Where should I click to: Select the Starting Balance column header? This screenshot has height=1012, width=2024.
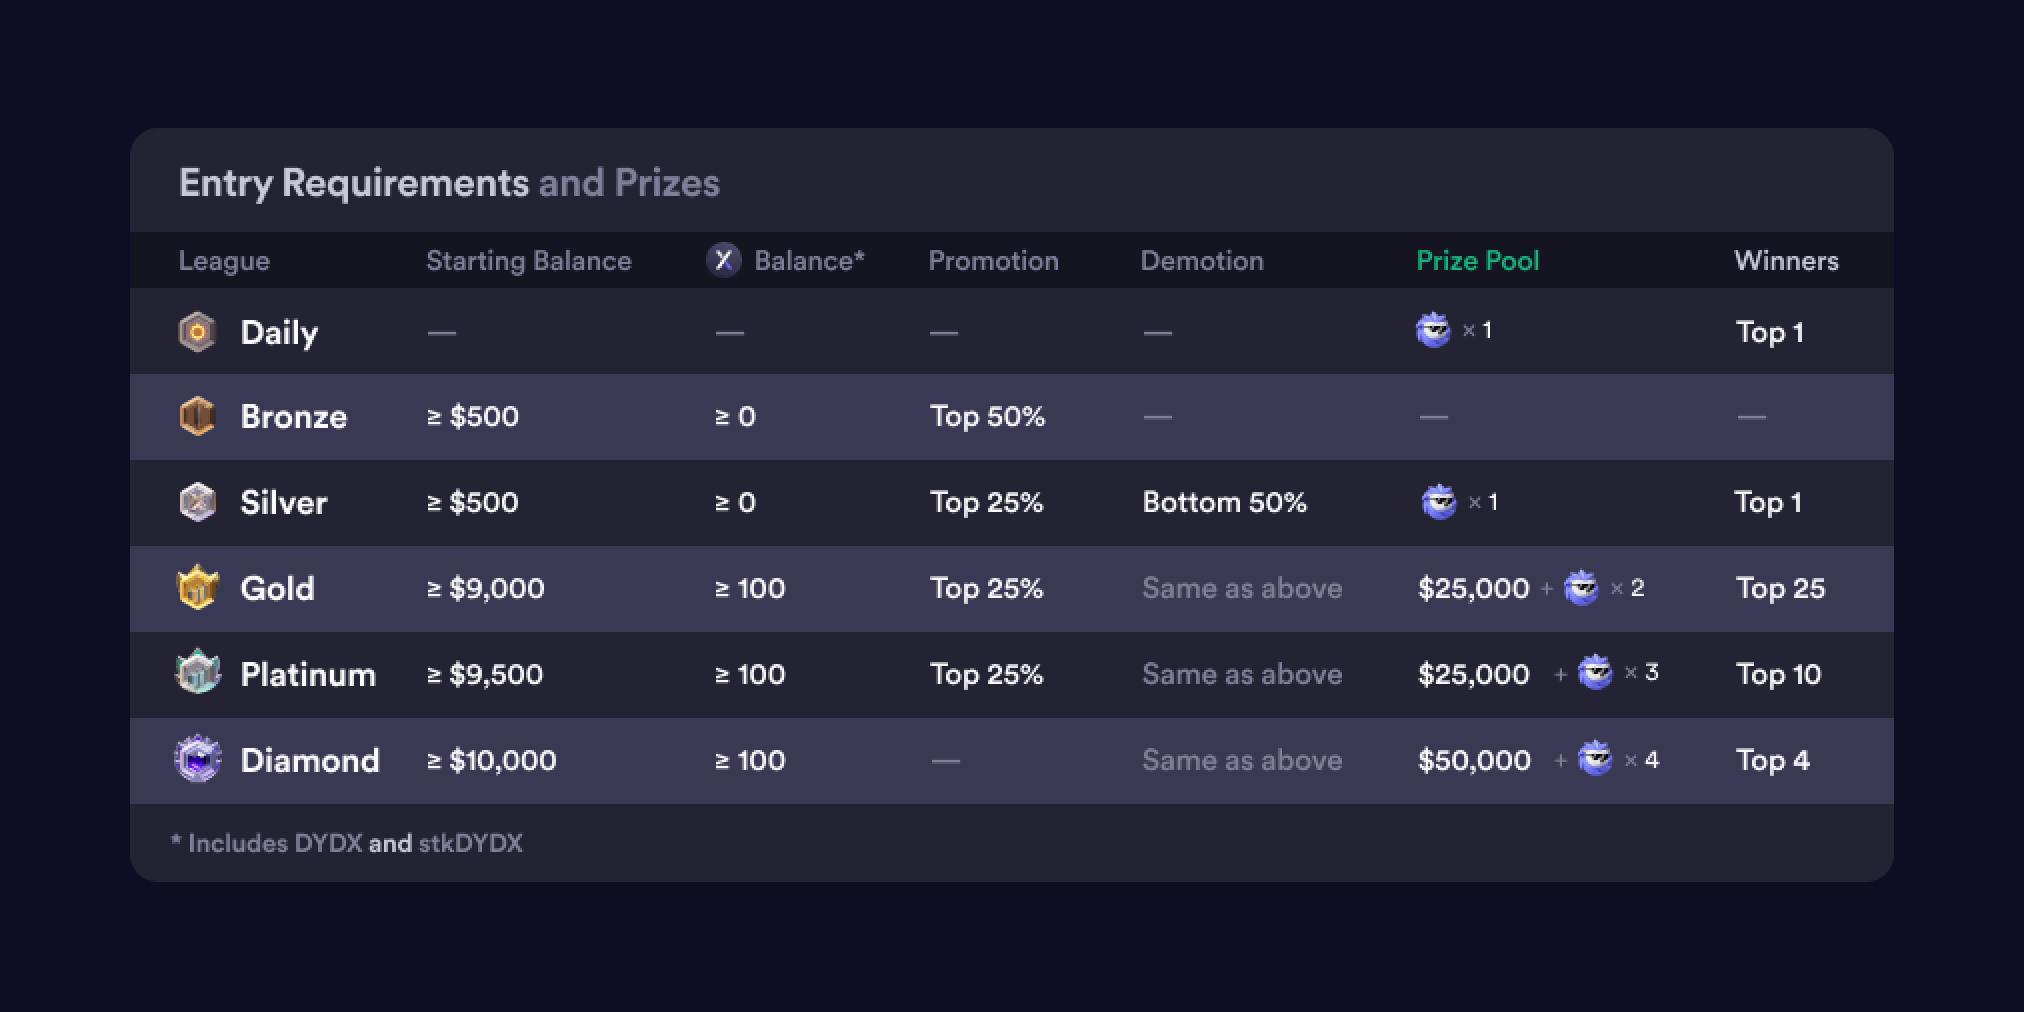pos(529,261)
